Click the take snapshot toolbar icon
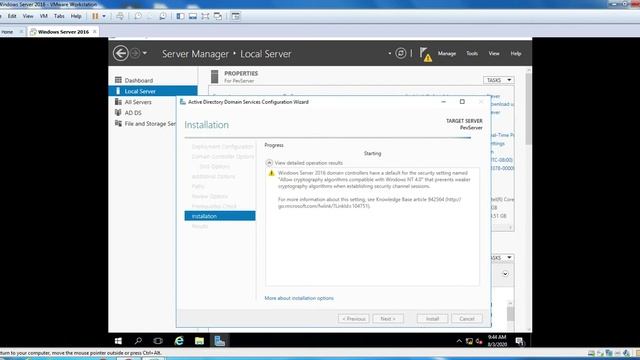Screen dimensions: 640x360 (138, 16)
